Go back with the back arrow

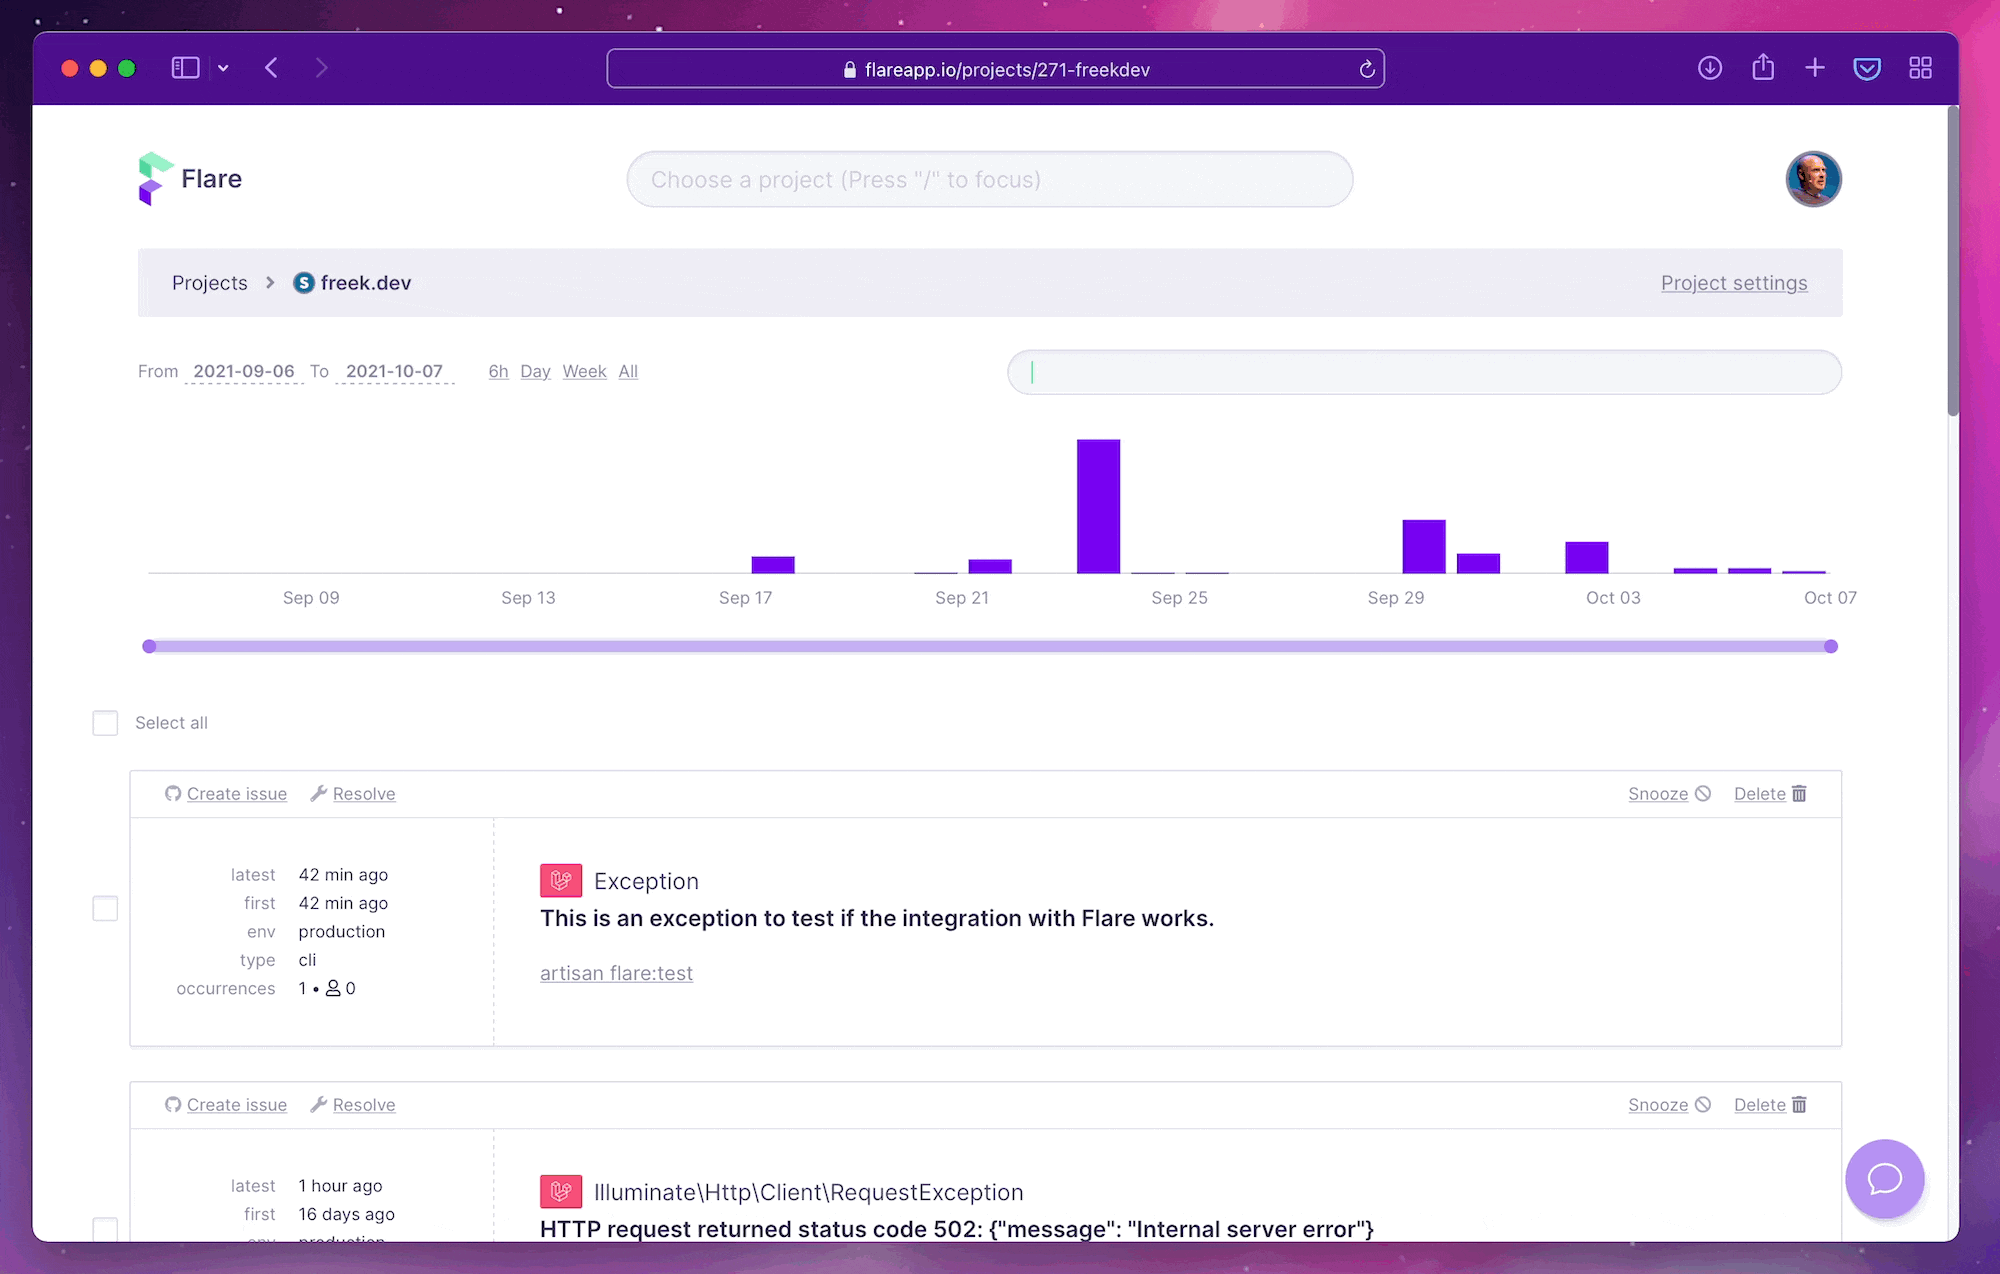click(x=271, y=68)
